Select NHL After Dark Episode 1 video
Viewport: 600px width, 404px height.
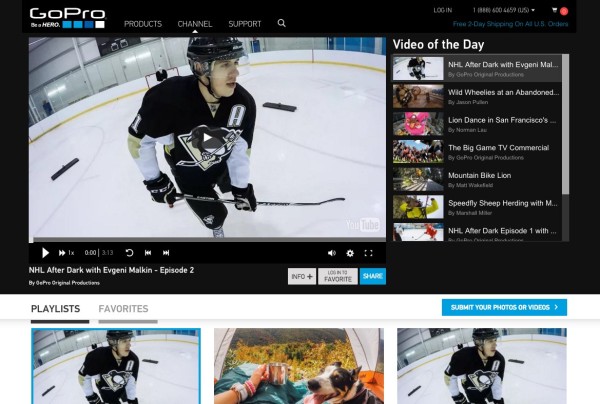(477, 232)
